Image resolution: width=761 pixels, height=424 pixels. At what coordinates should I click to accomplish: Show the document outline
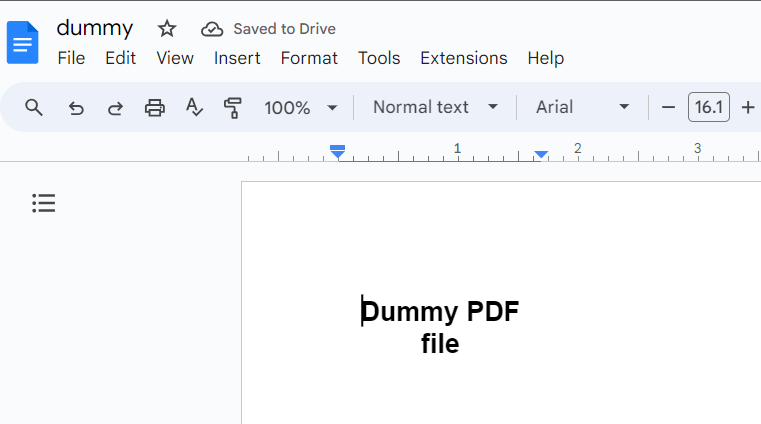point(44,203)
